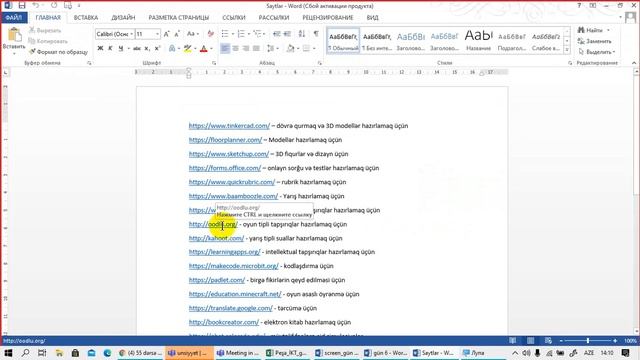
Task: Switch to the ССЫЛКИ tab
Action: 234,18
